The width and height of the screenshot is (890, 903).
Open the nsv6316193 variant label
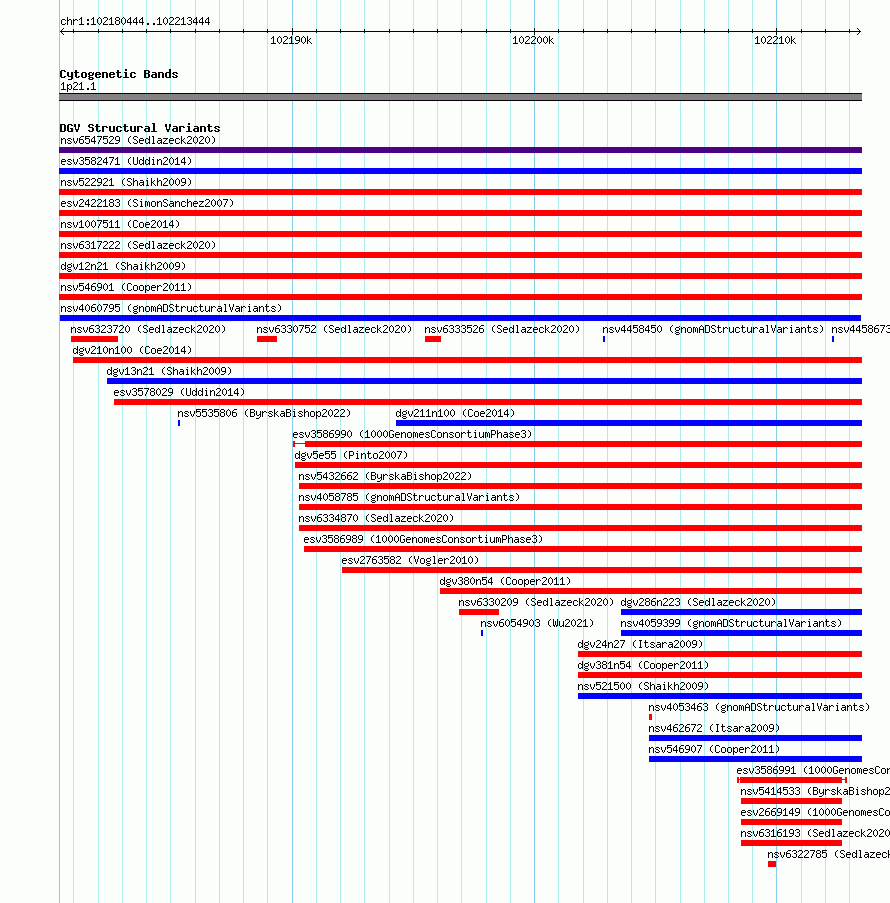click(x=815, y=834)
